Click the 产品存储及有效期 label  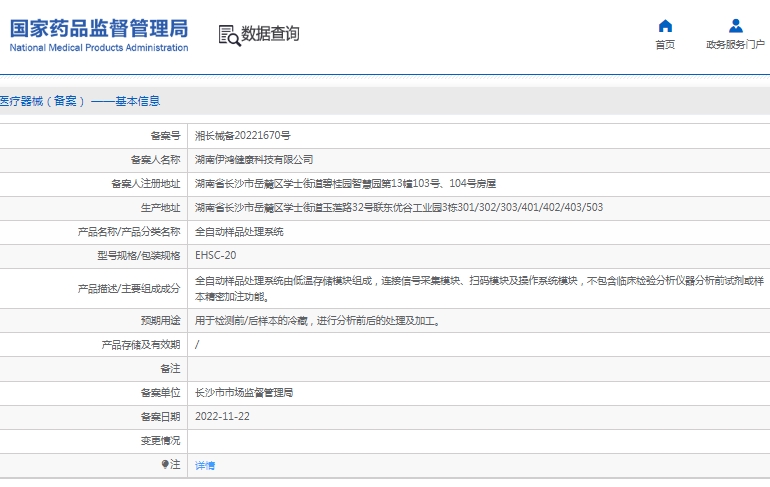point(141,345)
